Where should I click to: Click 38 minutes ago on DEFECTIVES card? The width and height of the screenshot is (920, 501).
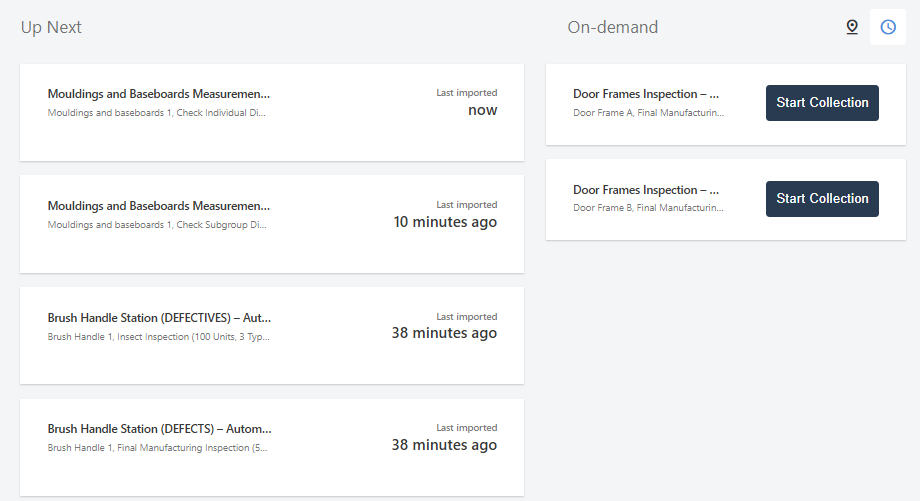[444, 333]
